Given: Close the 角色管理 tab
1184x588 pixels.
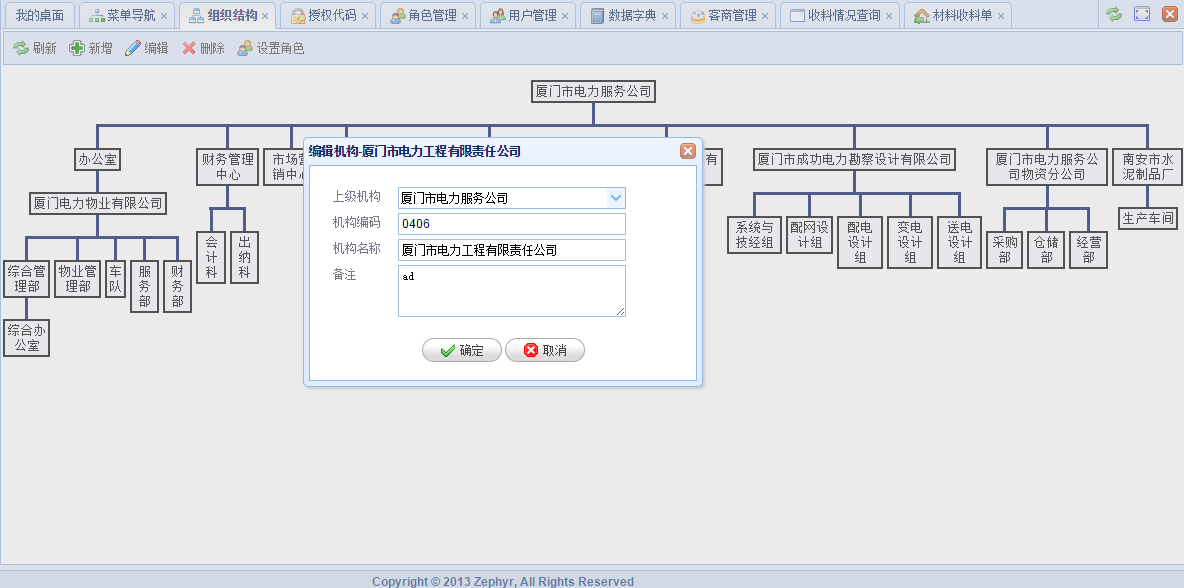Looking at the screenshot, I should click(x=464, y=16).
